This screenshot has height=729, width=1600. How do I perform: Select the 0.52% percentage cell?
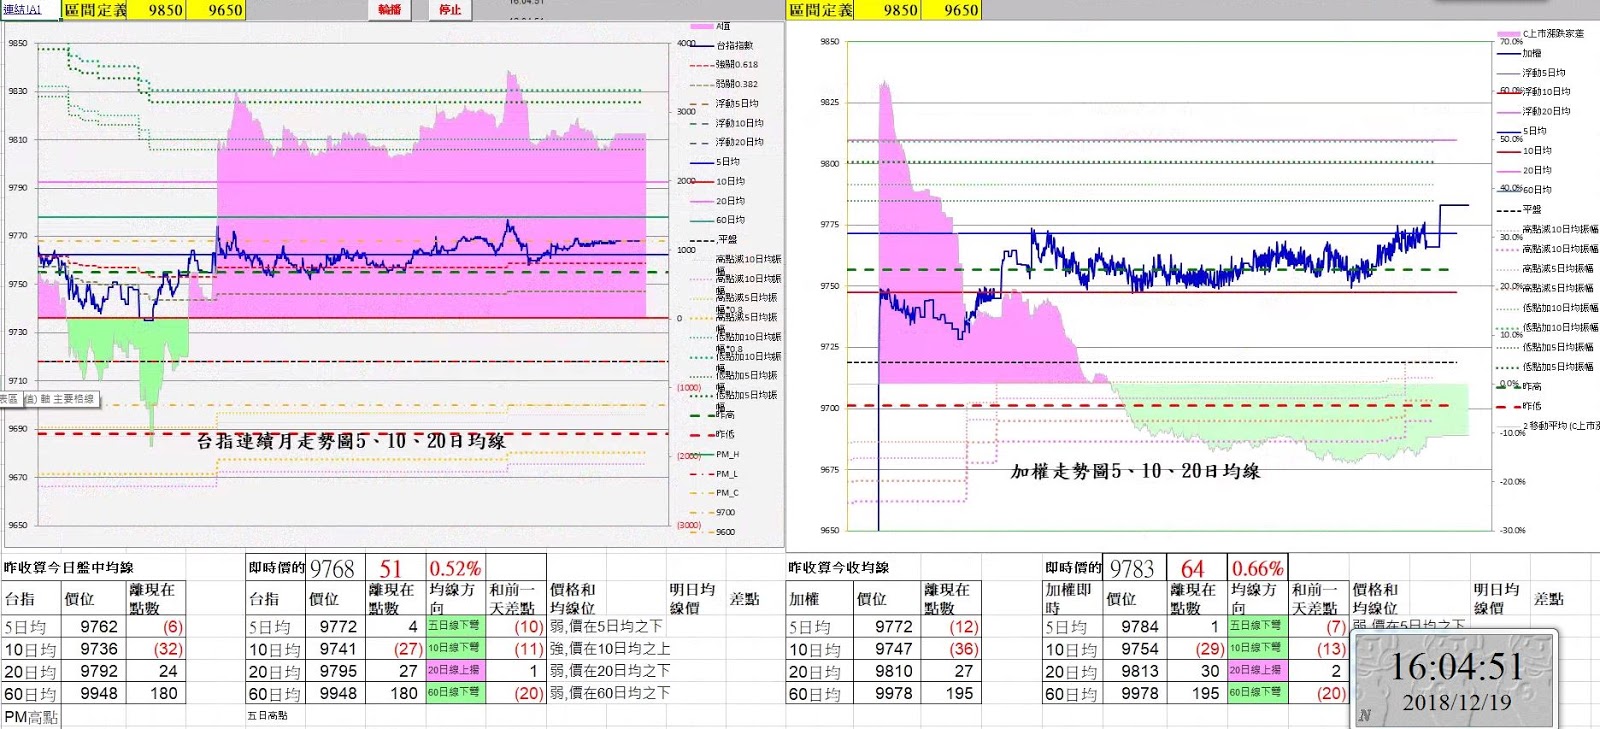(456, 568)
